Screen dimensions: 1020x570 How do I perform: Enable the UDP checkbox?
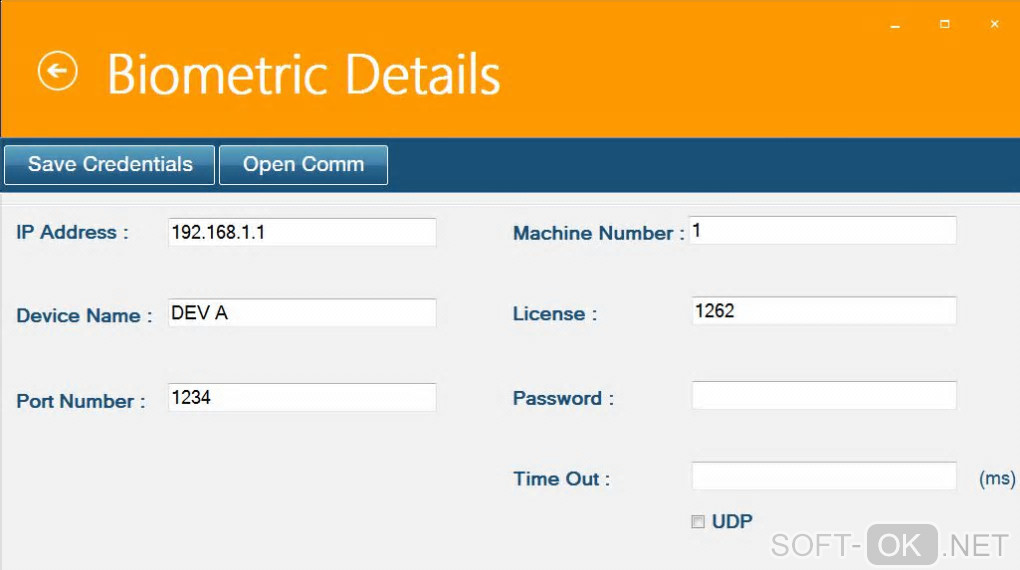click(x=698, y=522)
